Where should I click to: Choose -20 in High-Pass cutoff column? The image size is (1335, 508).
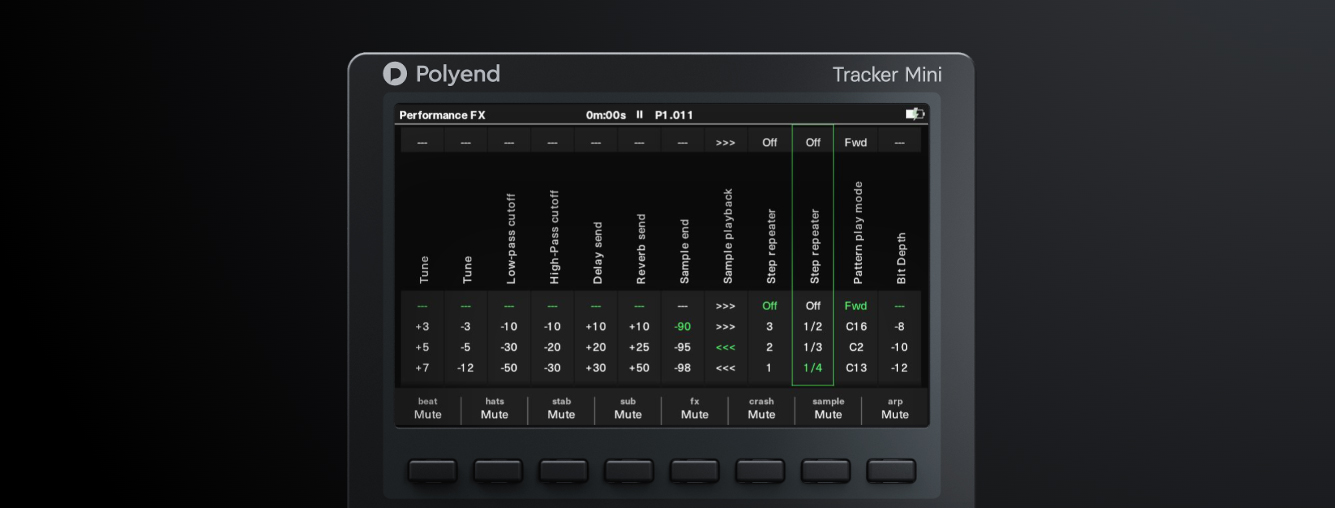click(552, 347)
